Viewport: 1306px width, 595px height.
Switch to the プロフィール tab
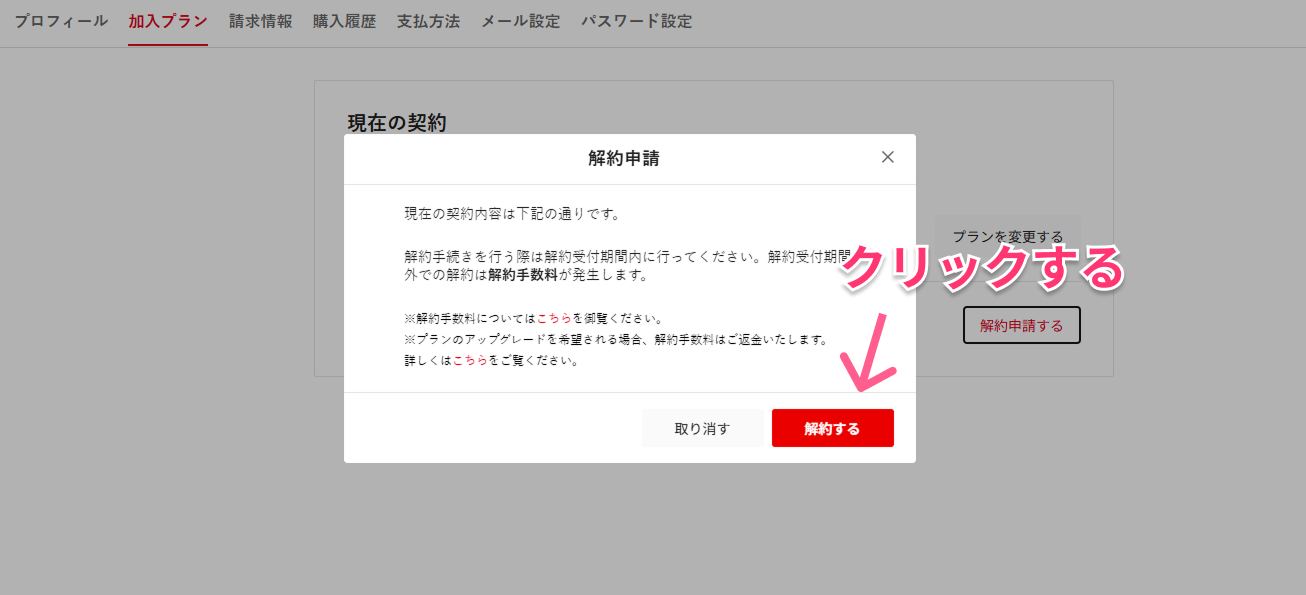pos(61,21)
